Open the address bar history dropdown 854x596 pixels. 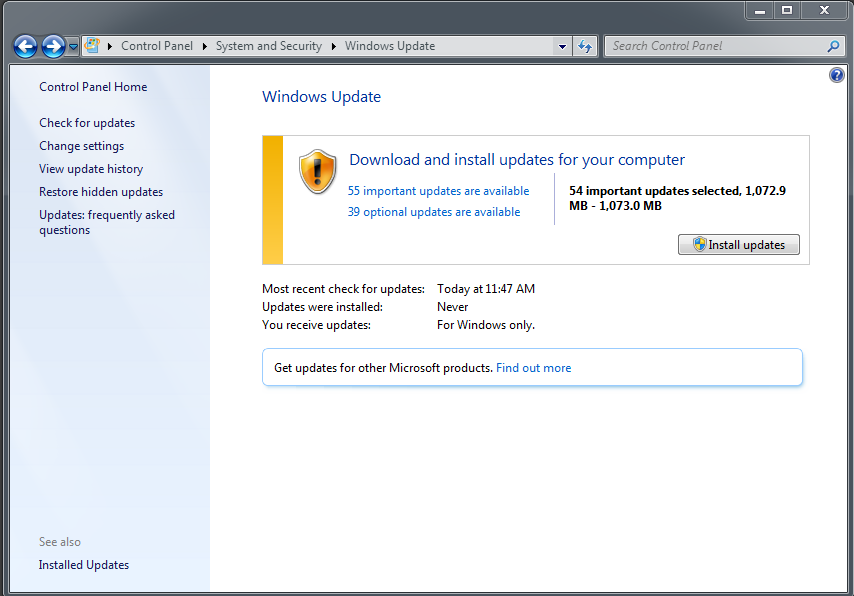pyautogui.click(x=562, y=46)
